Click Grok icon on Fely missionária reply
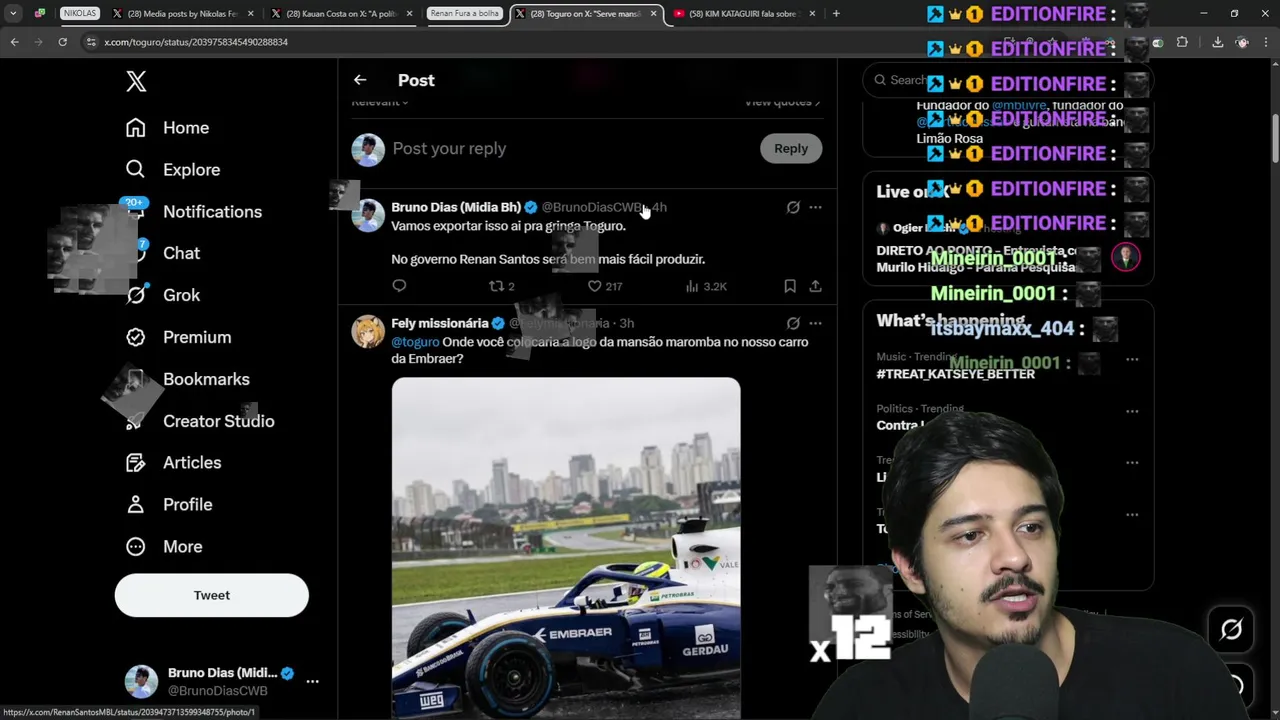The width and height of the screenshot is (1280, 720). tap(793, 323)
